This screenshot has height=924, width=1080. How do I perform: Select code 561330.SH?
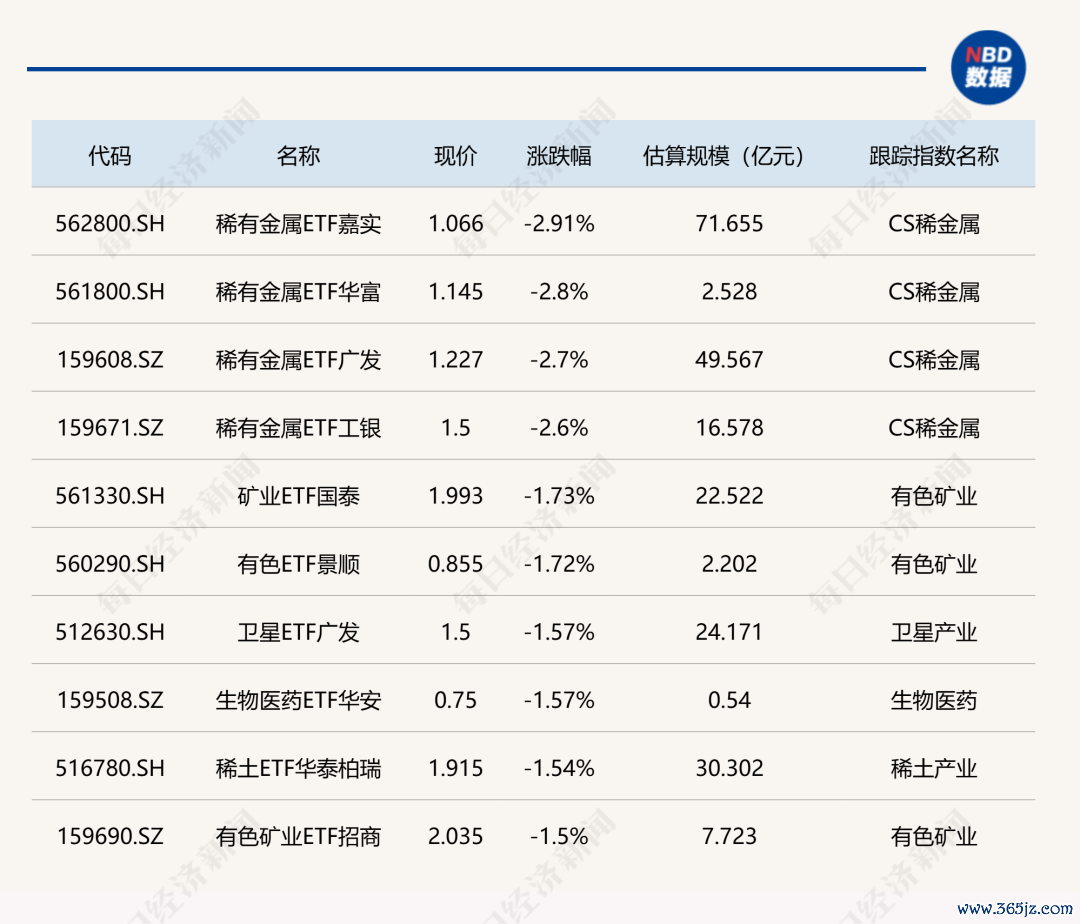pos(110,496)
